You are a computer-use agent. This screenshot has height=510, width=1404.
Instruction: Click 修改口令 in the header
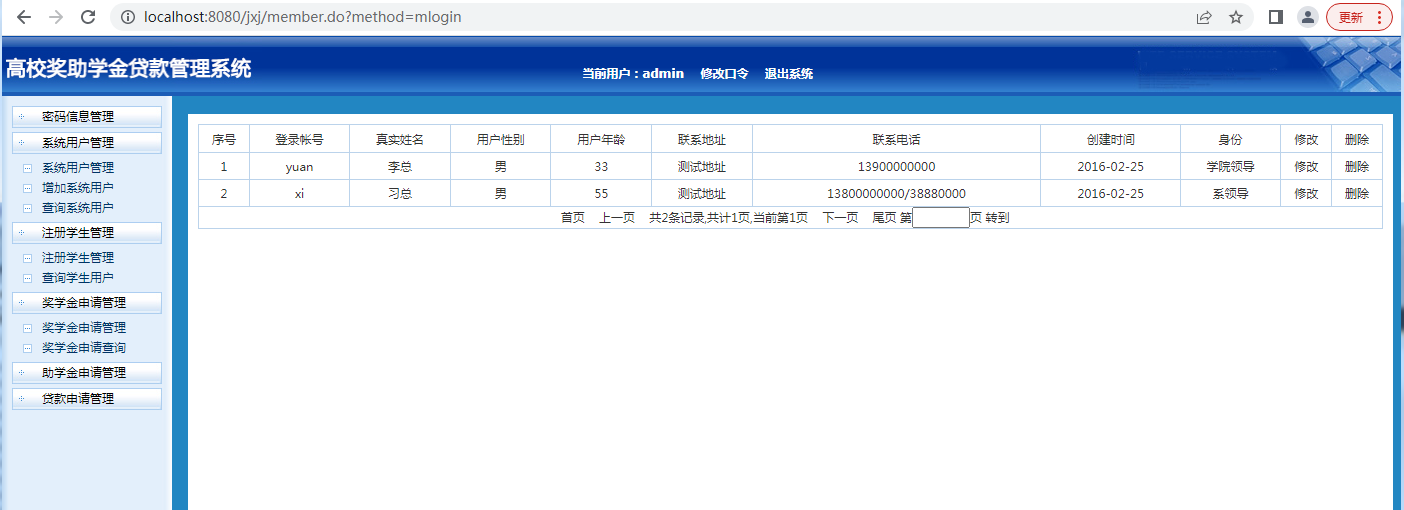pyautogui.click(x=724, y=74)
